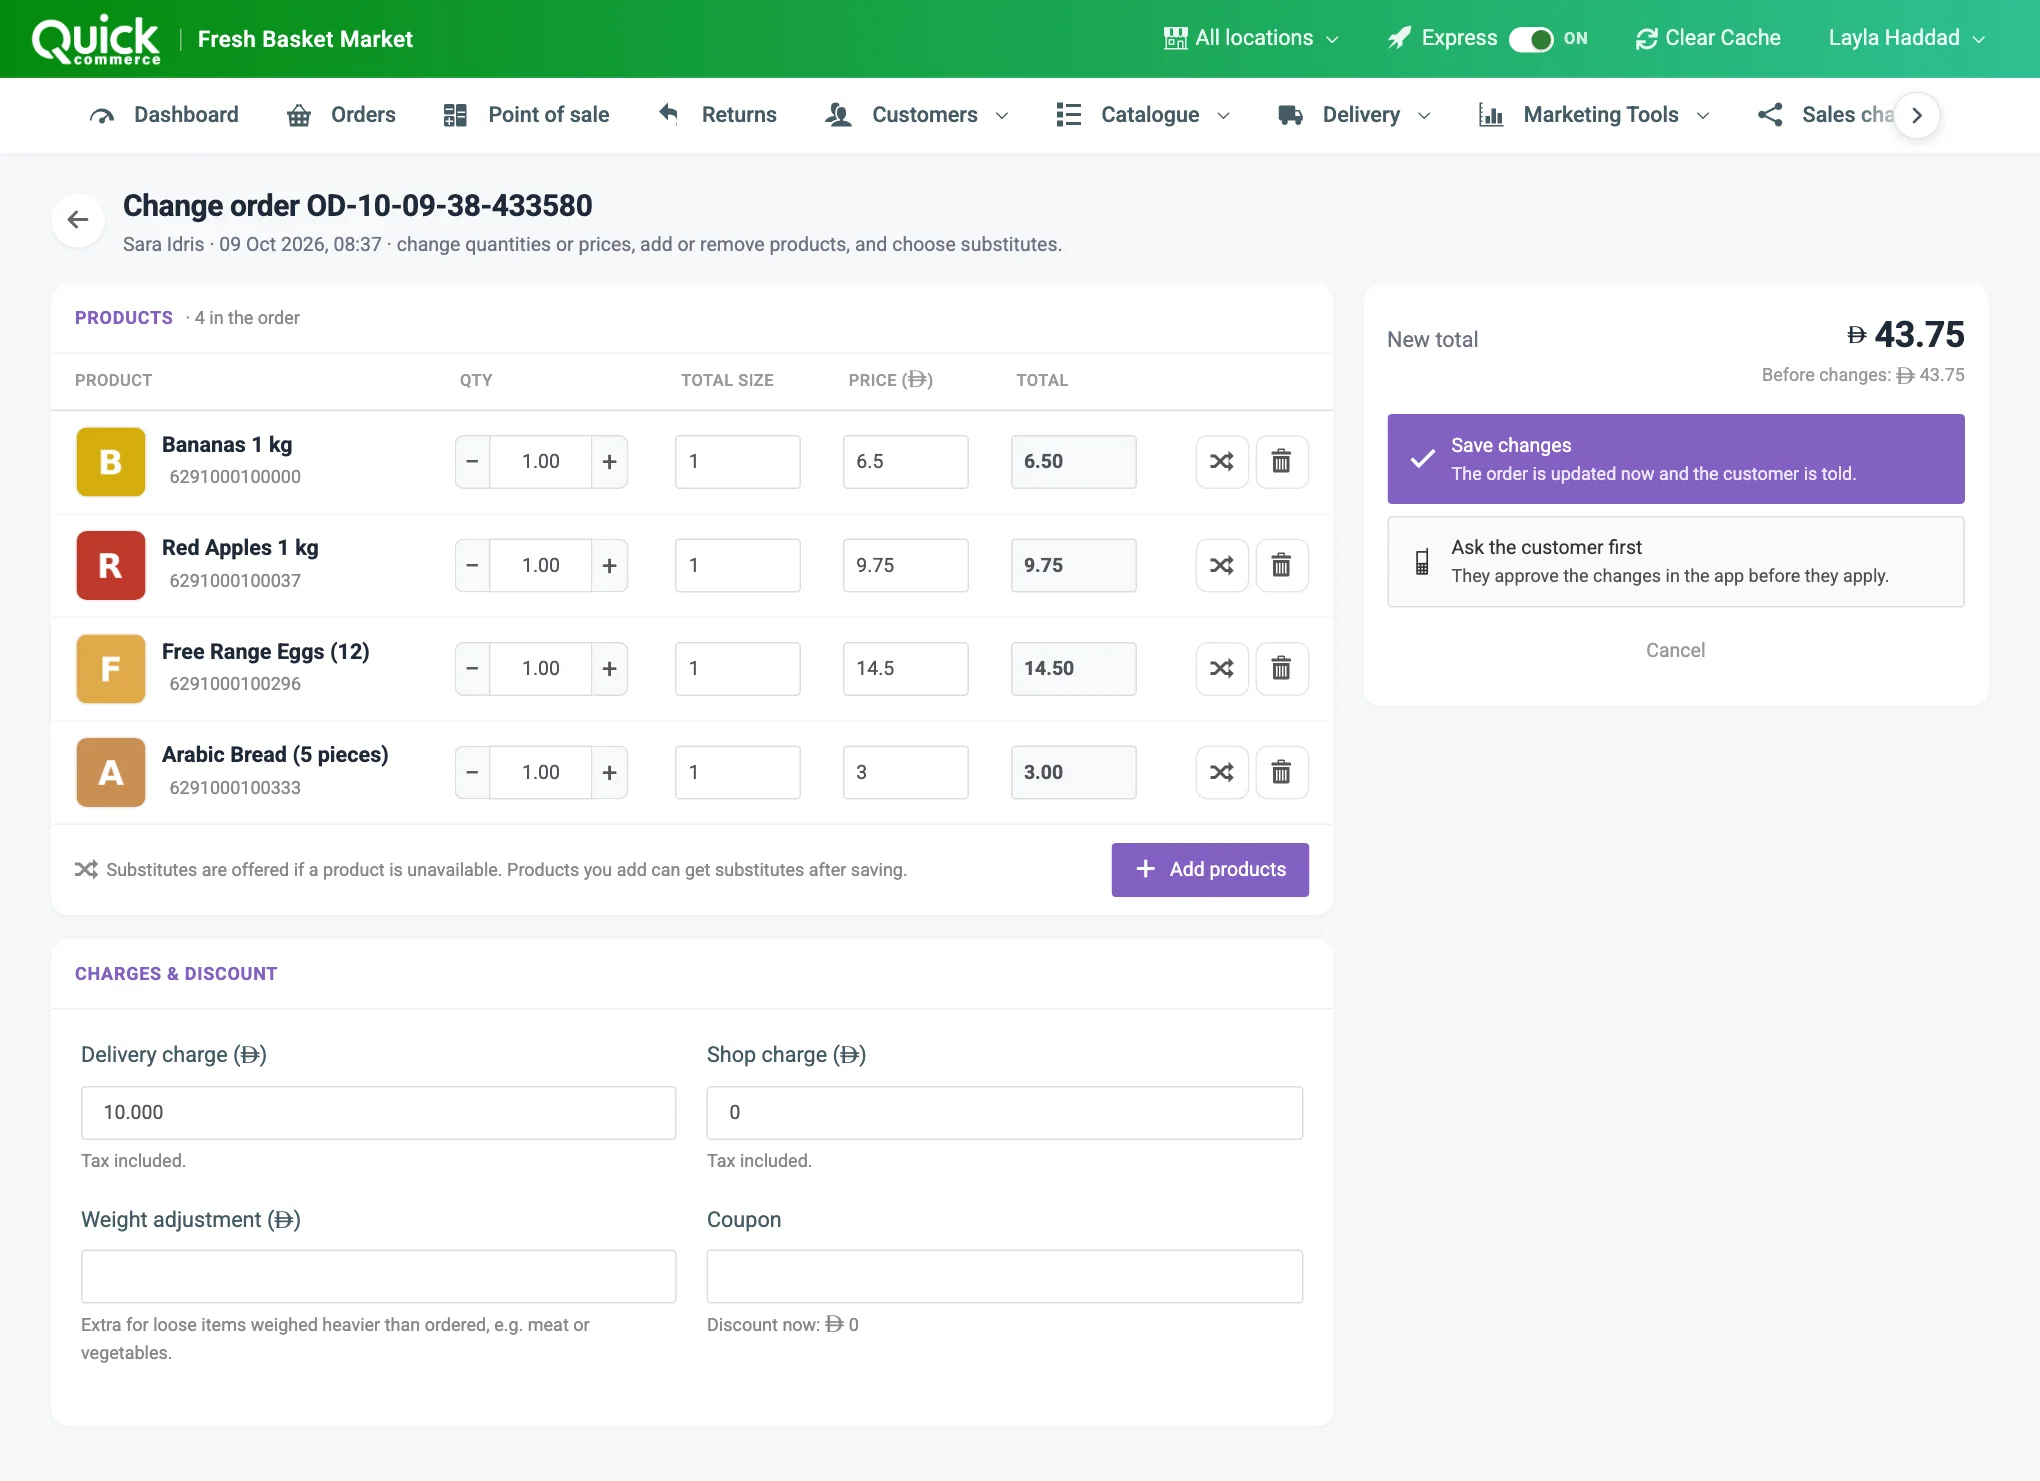Open Point of sale
This screenshot has height=1481, width=2040.
(526, 115)
